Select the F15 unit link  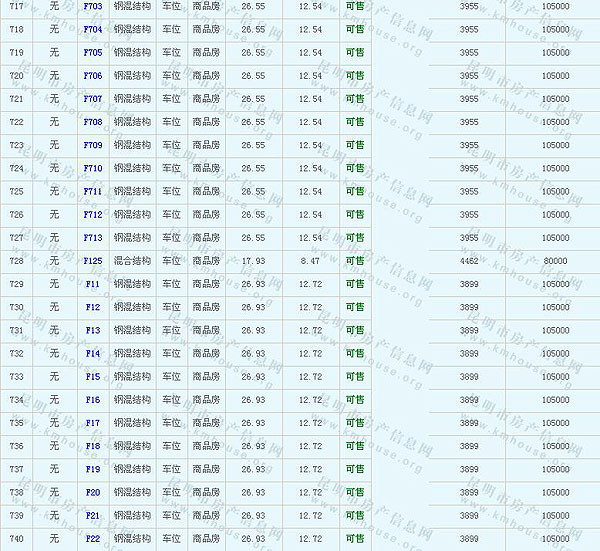93,377
